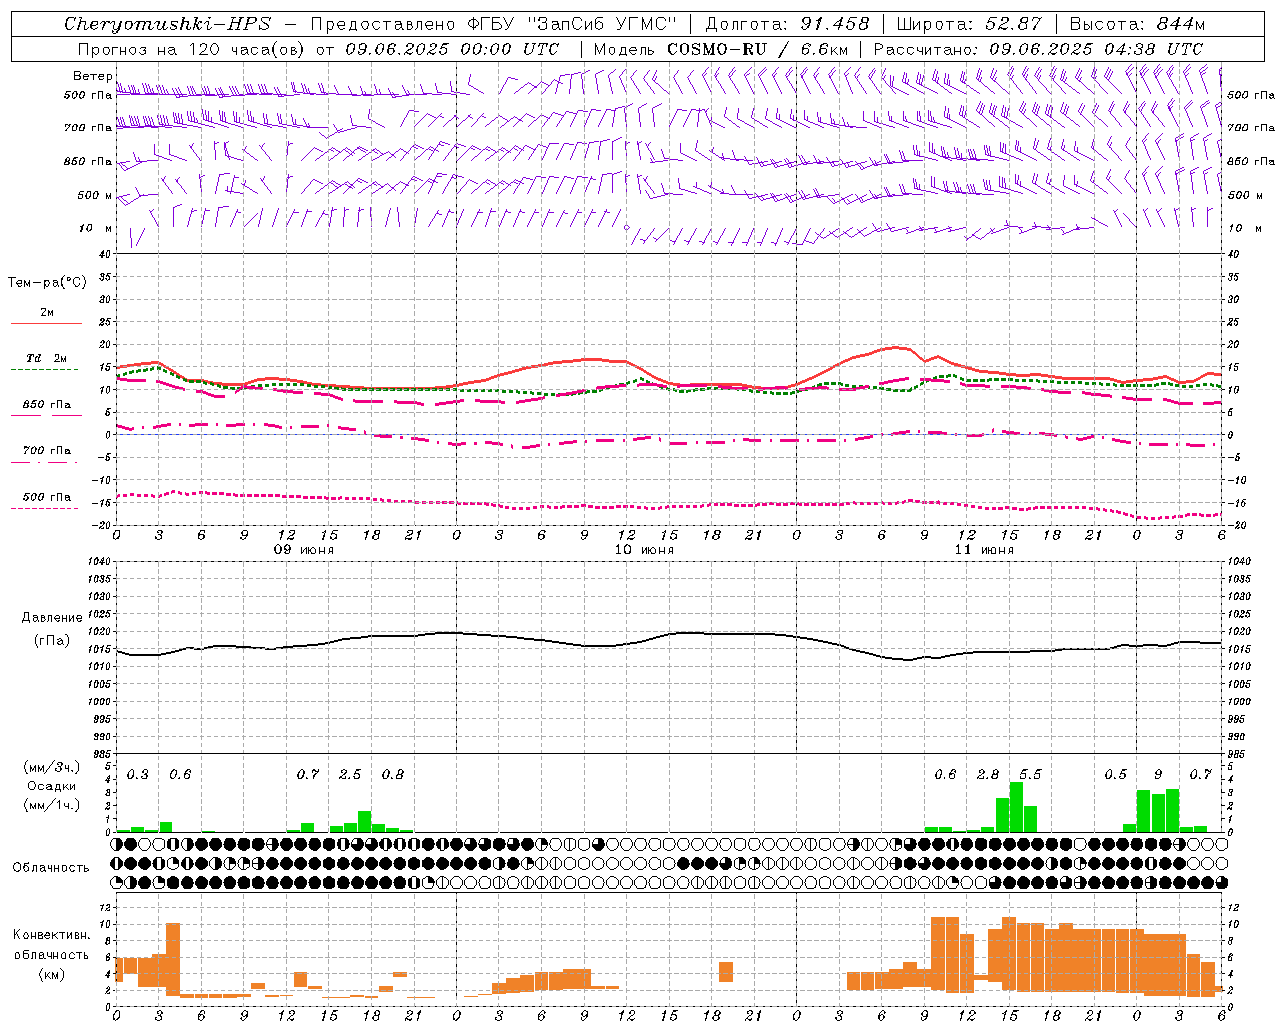The width and height of the screenshot is (1280, 1024).
Task: Select the (мм/1ч.) precipitation unit label
Action: click(51, 805)
